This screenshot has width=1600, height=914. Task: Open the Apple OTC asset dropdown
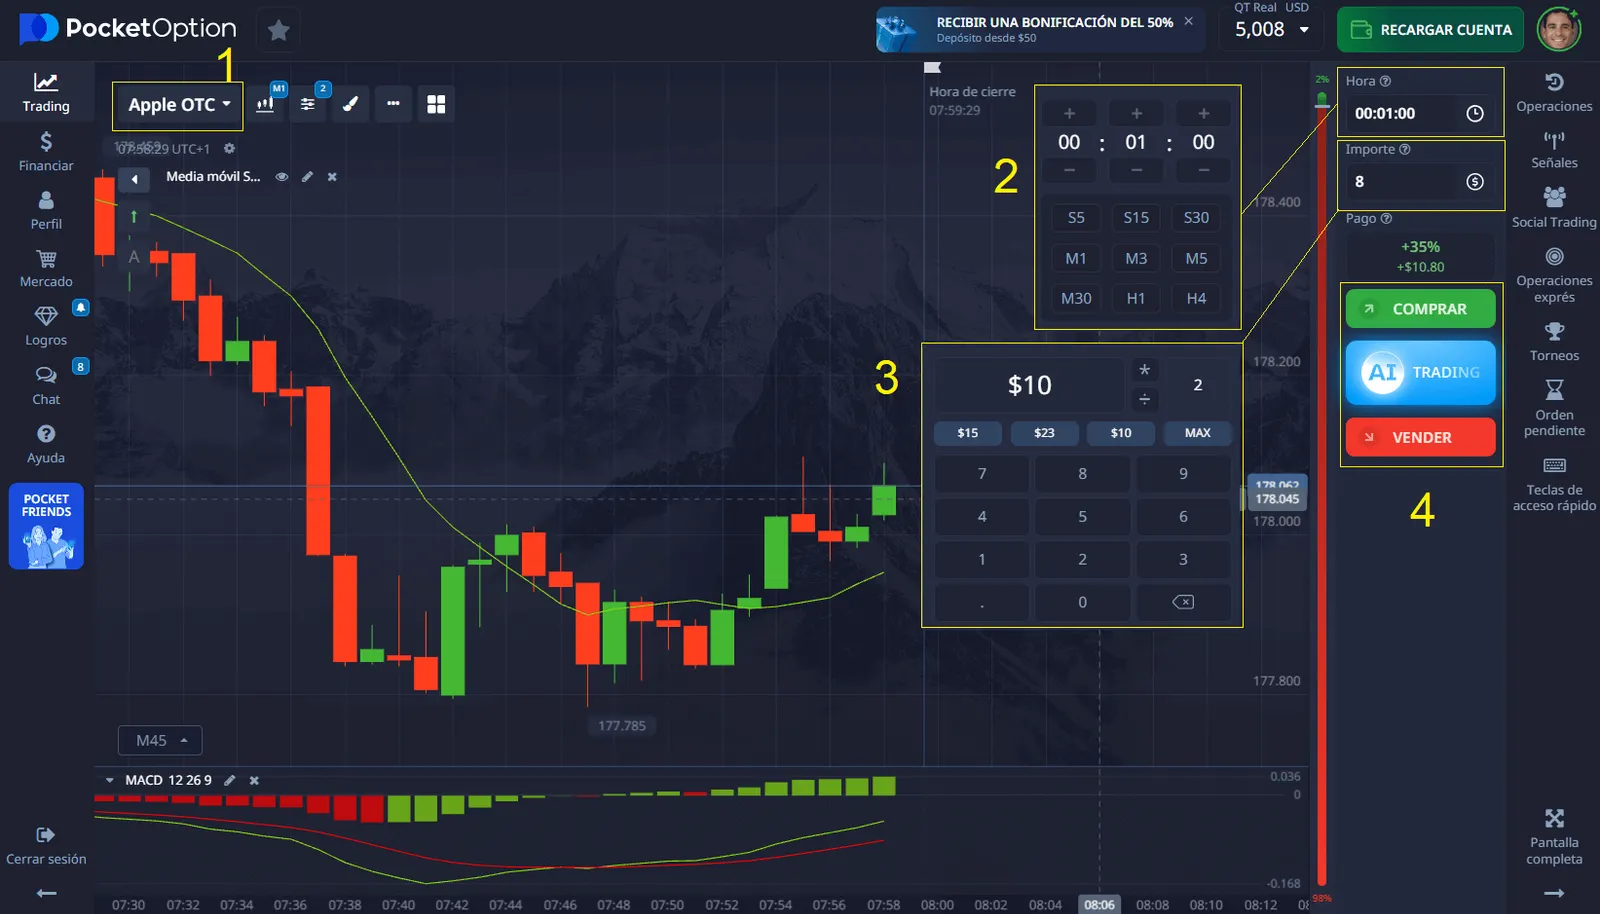click(x=178, y=105)
